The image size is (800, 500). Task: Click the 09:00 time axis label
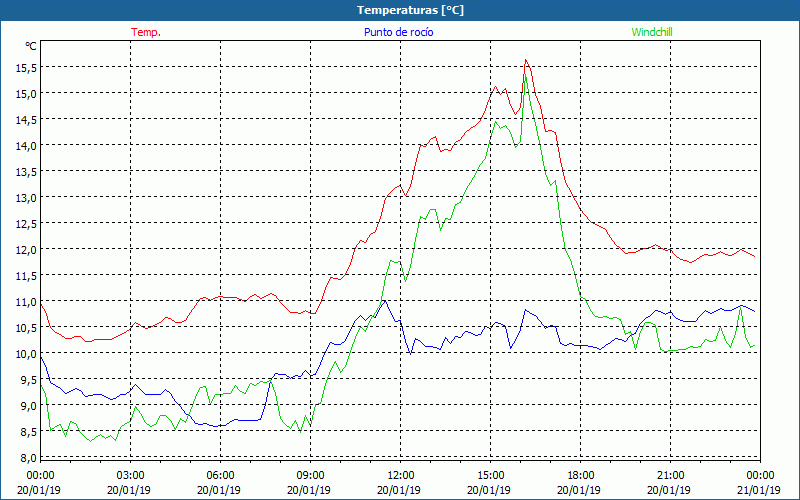point(311,476)
